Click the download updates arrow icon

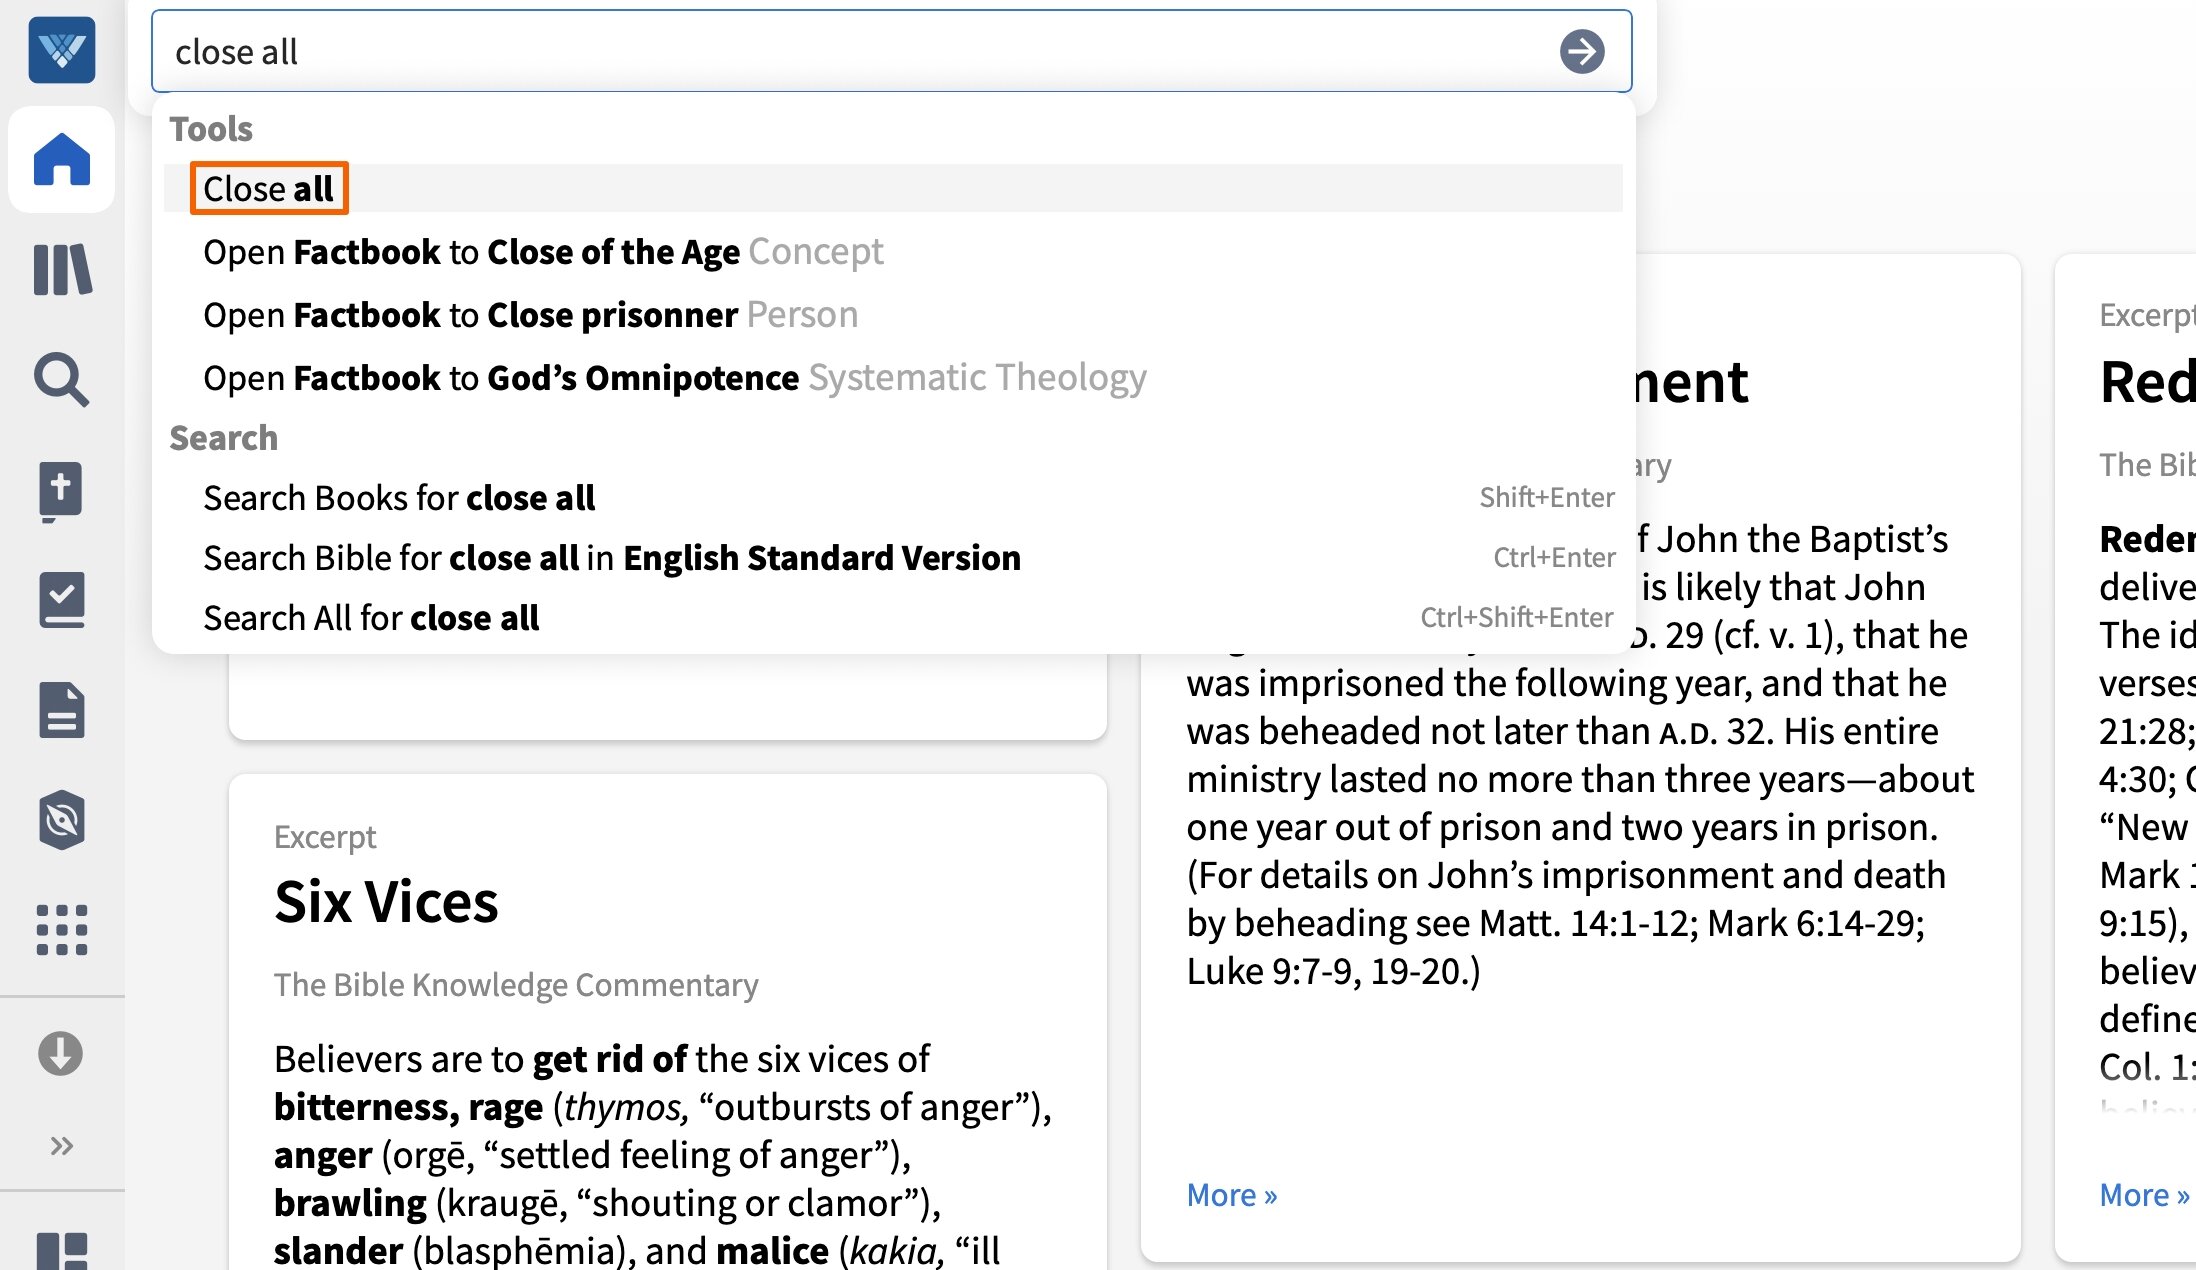[x=61, y=1054]
